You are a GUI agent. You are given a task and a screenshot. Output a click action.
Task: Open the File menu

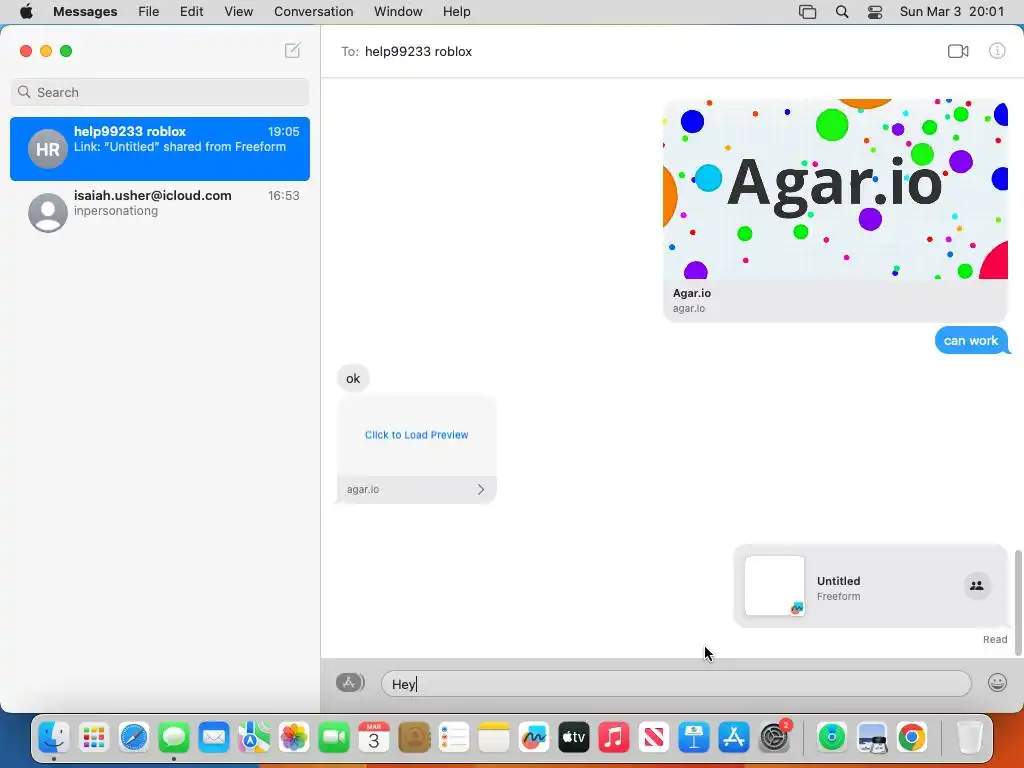(149, 12)
